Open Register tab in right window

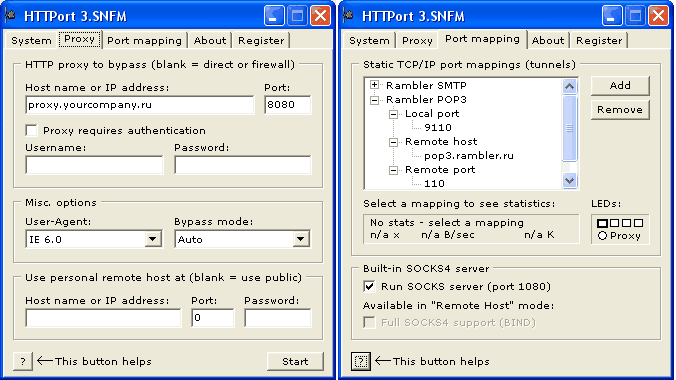coord(599,41)
